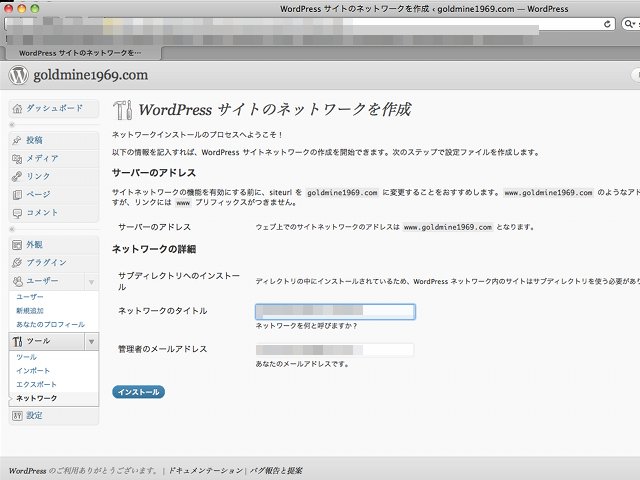Open あなたのプロフィール submenu link
Viewport: 640px width, 480px height.
point(50,324)
